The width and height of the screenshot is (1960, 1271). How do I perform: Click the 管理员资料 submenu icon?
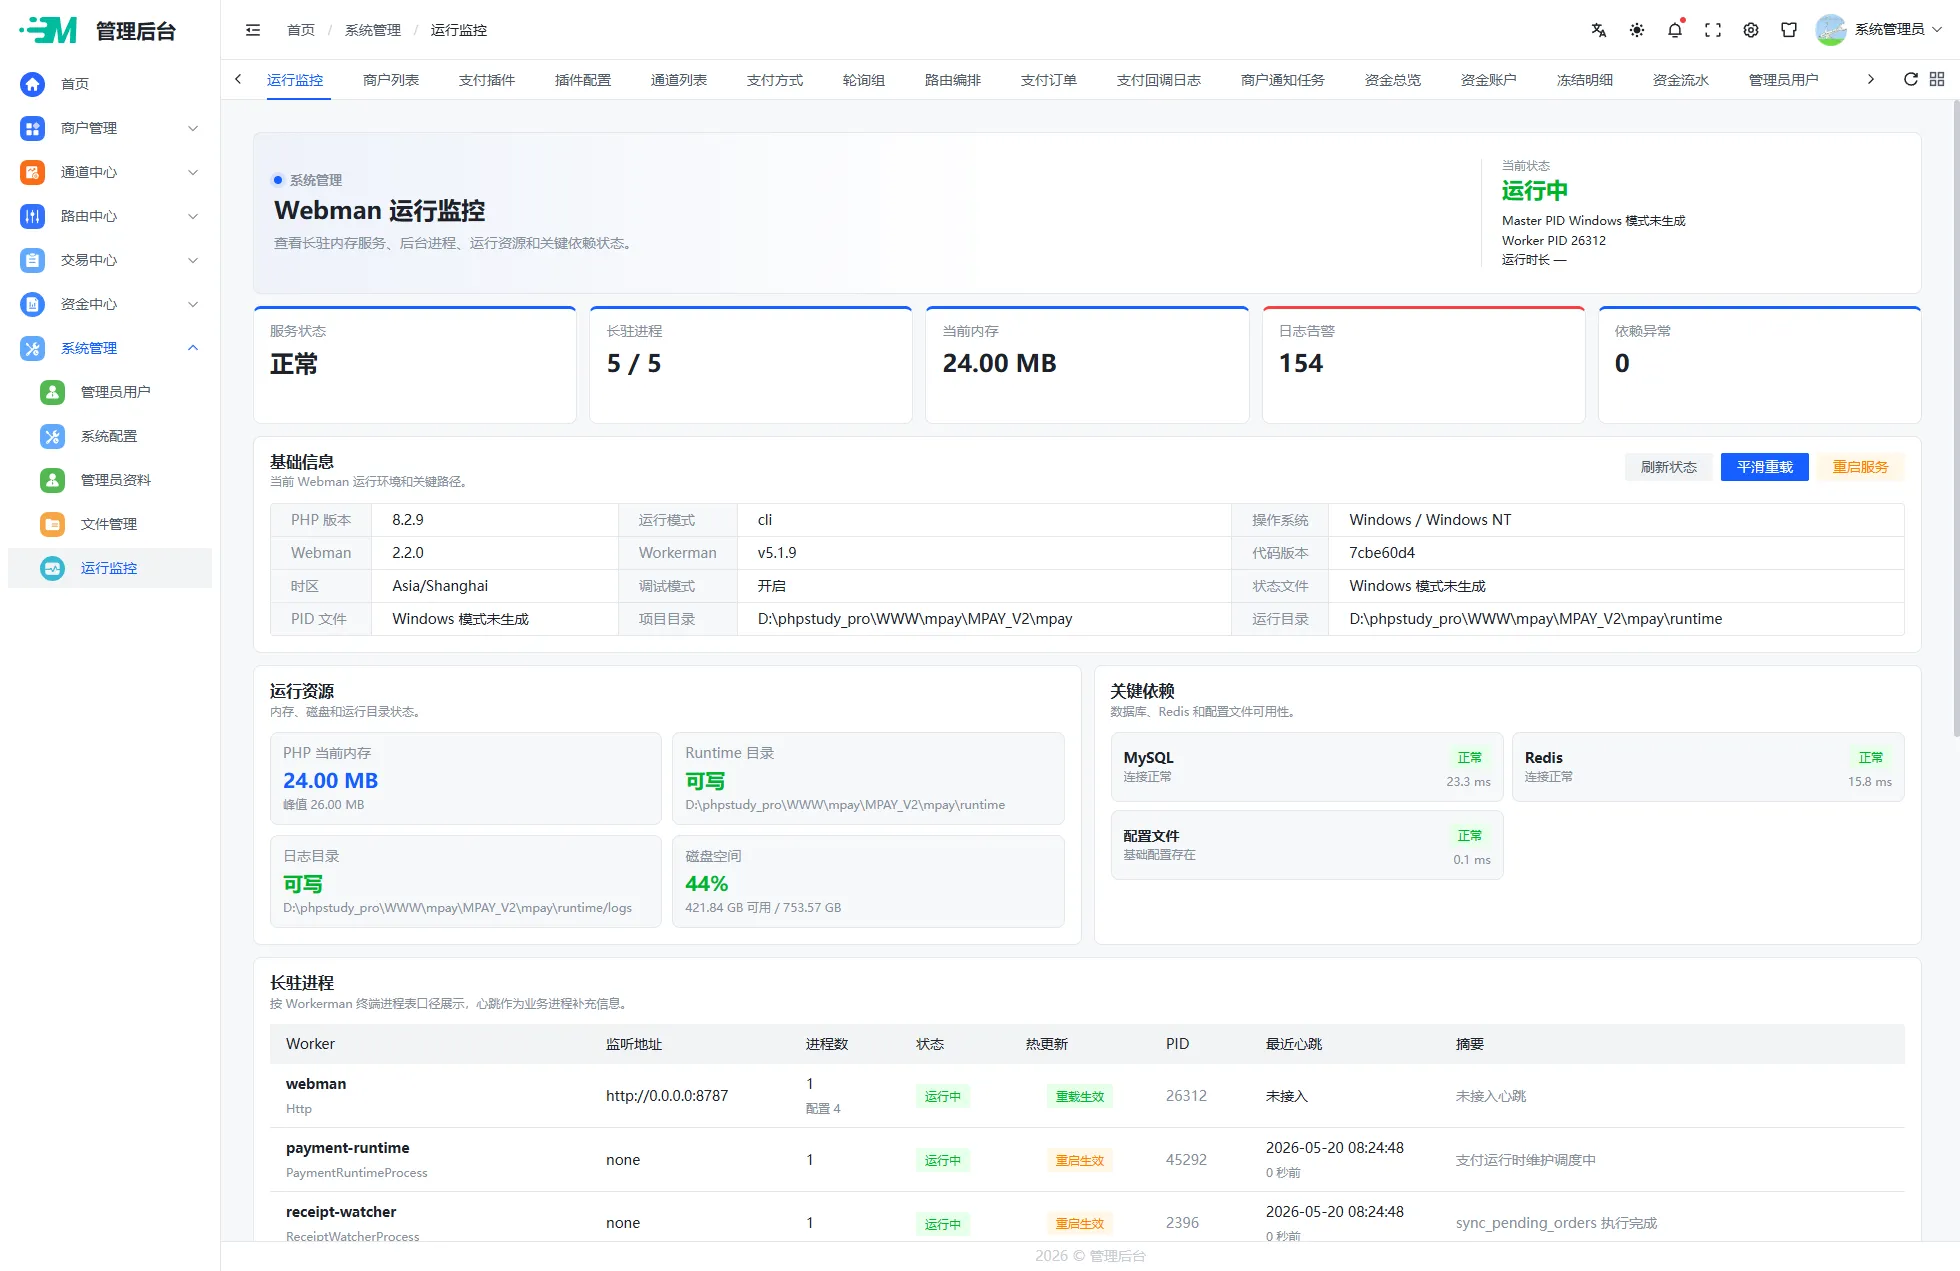click(x=52, y=480)
